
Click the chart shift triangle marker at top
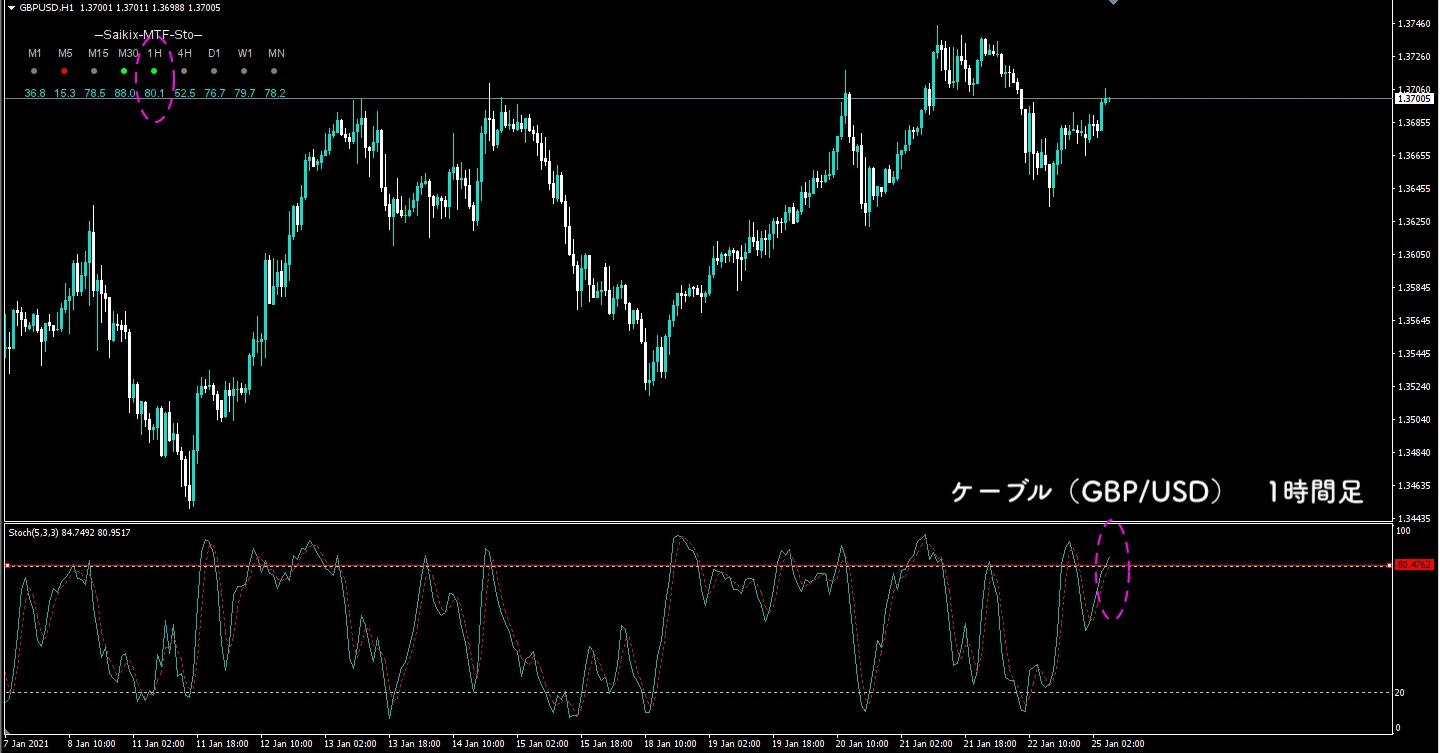(x=1113, y=3)
